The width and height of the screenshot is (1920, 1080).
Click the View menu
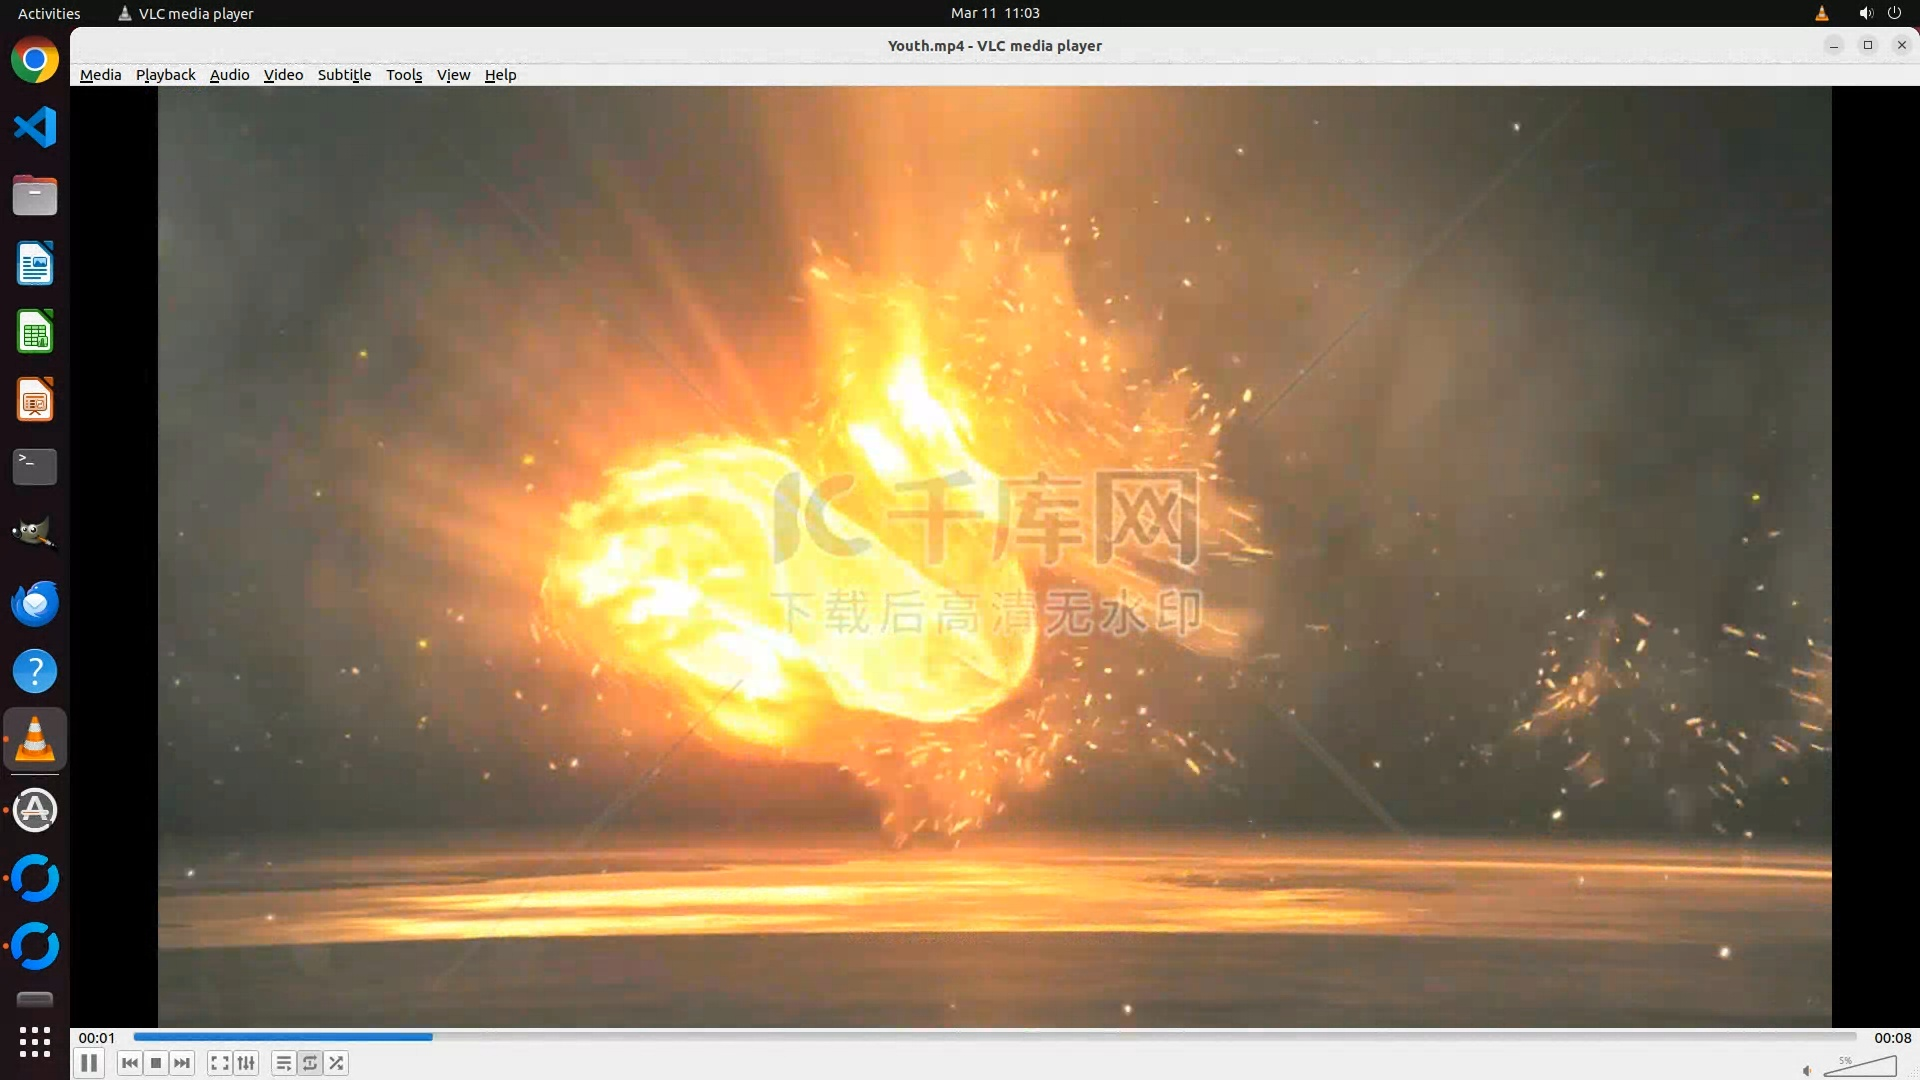pyautogui.click(x=453, y=75)
